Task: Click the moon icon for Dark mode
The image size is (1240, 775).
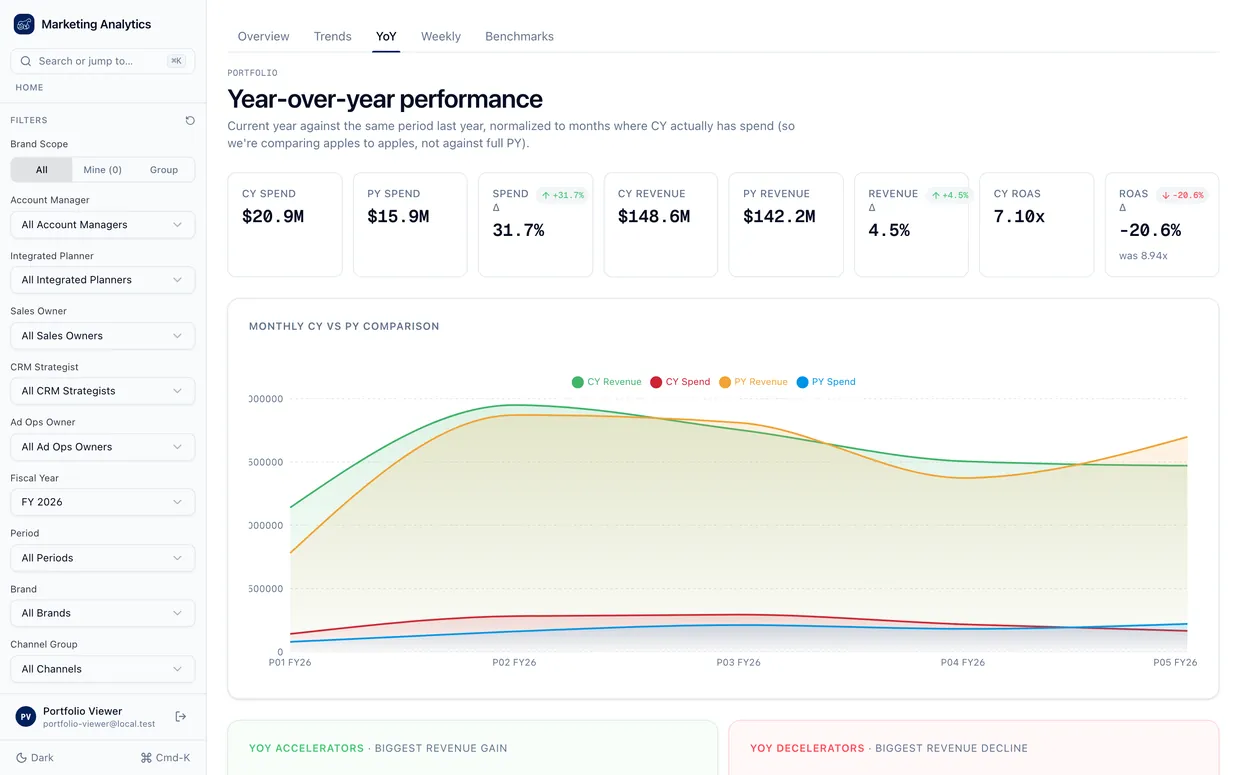Action: pyautogui.click(x=22, y=758)
